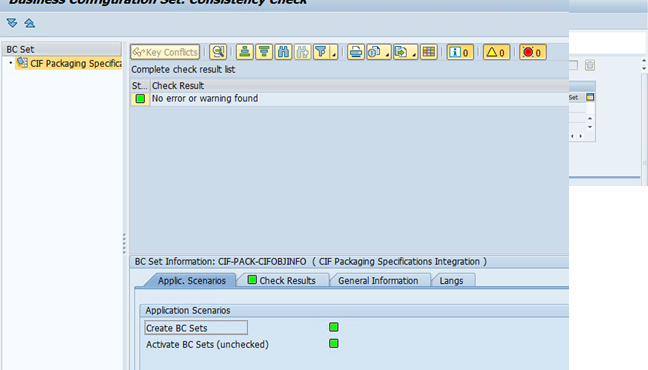Open the Find binoculars tool
Viewport: 648px width, 370px height.
[283, 52]
